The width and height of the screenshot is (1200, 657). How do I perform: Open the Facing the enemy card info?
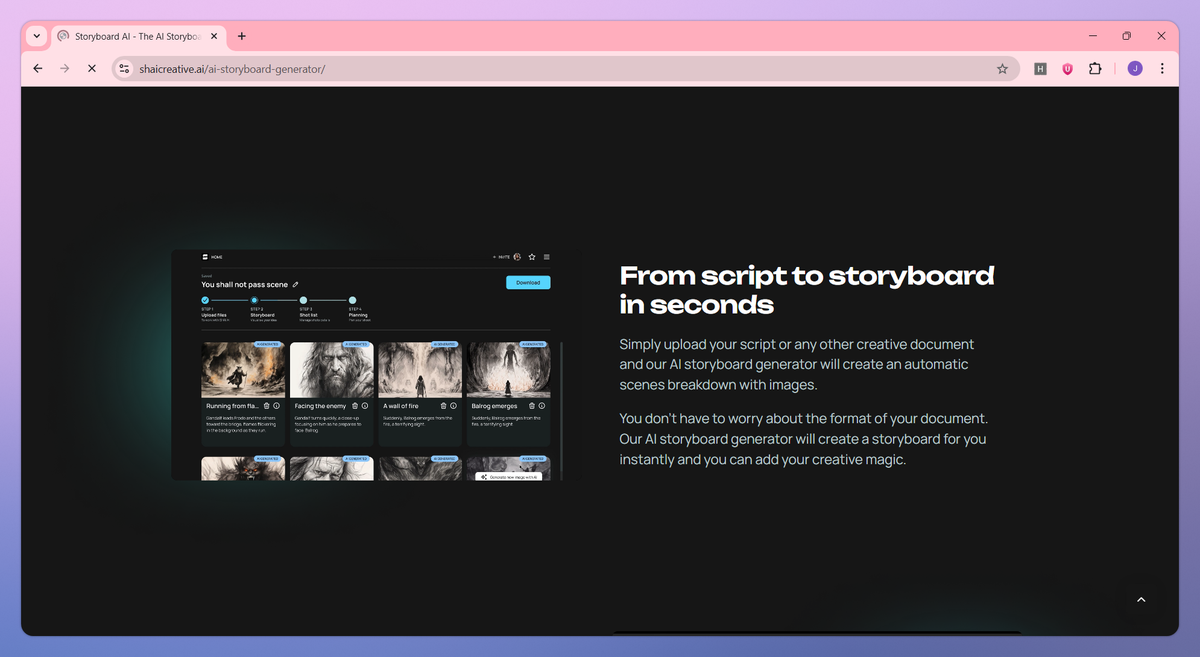click(x=365, y=406)
